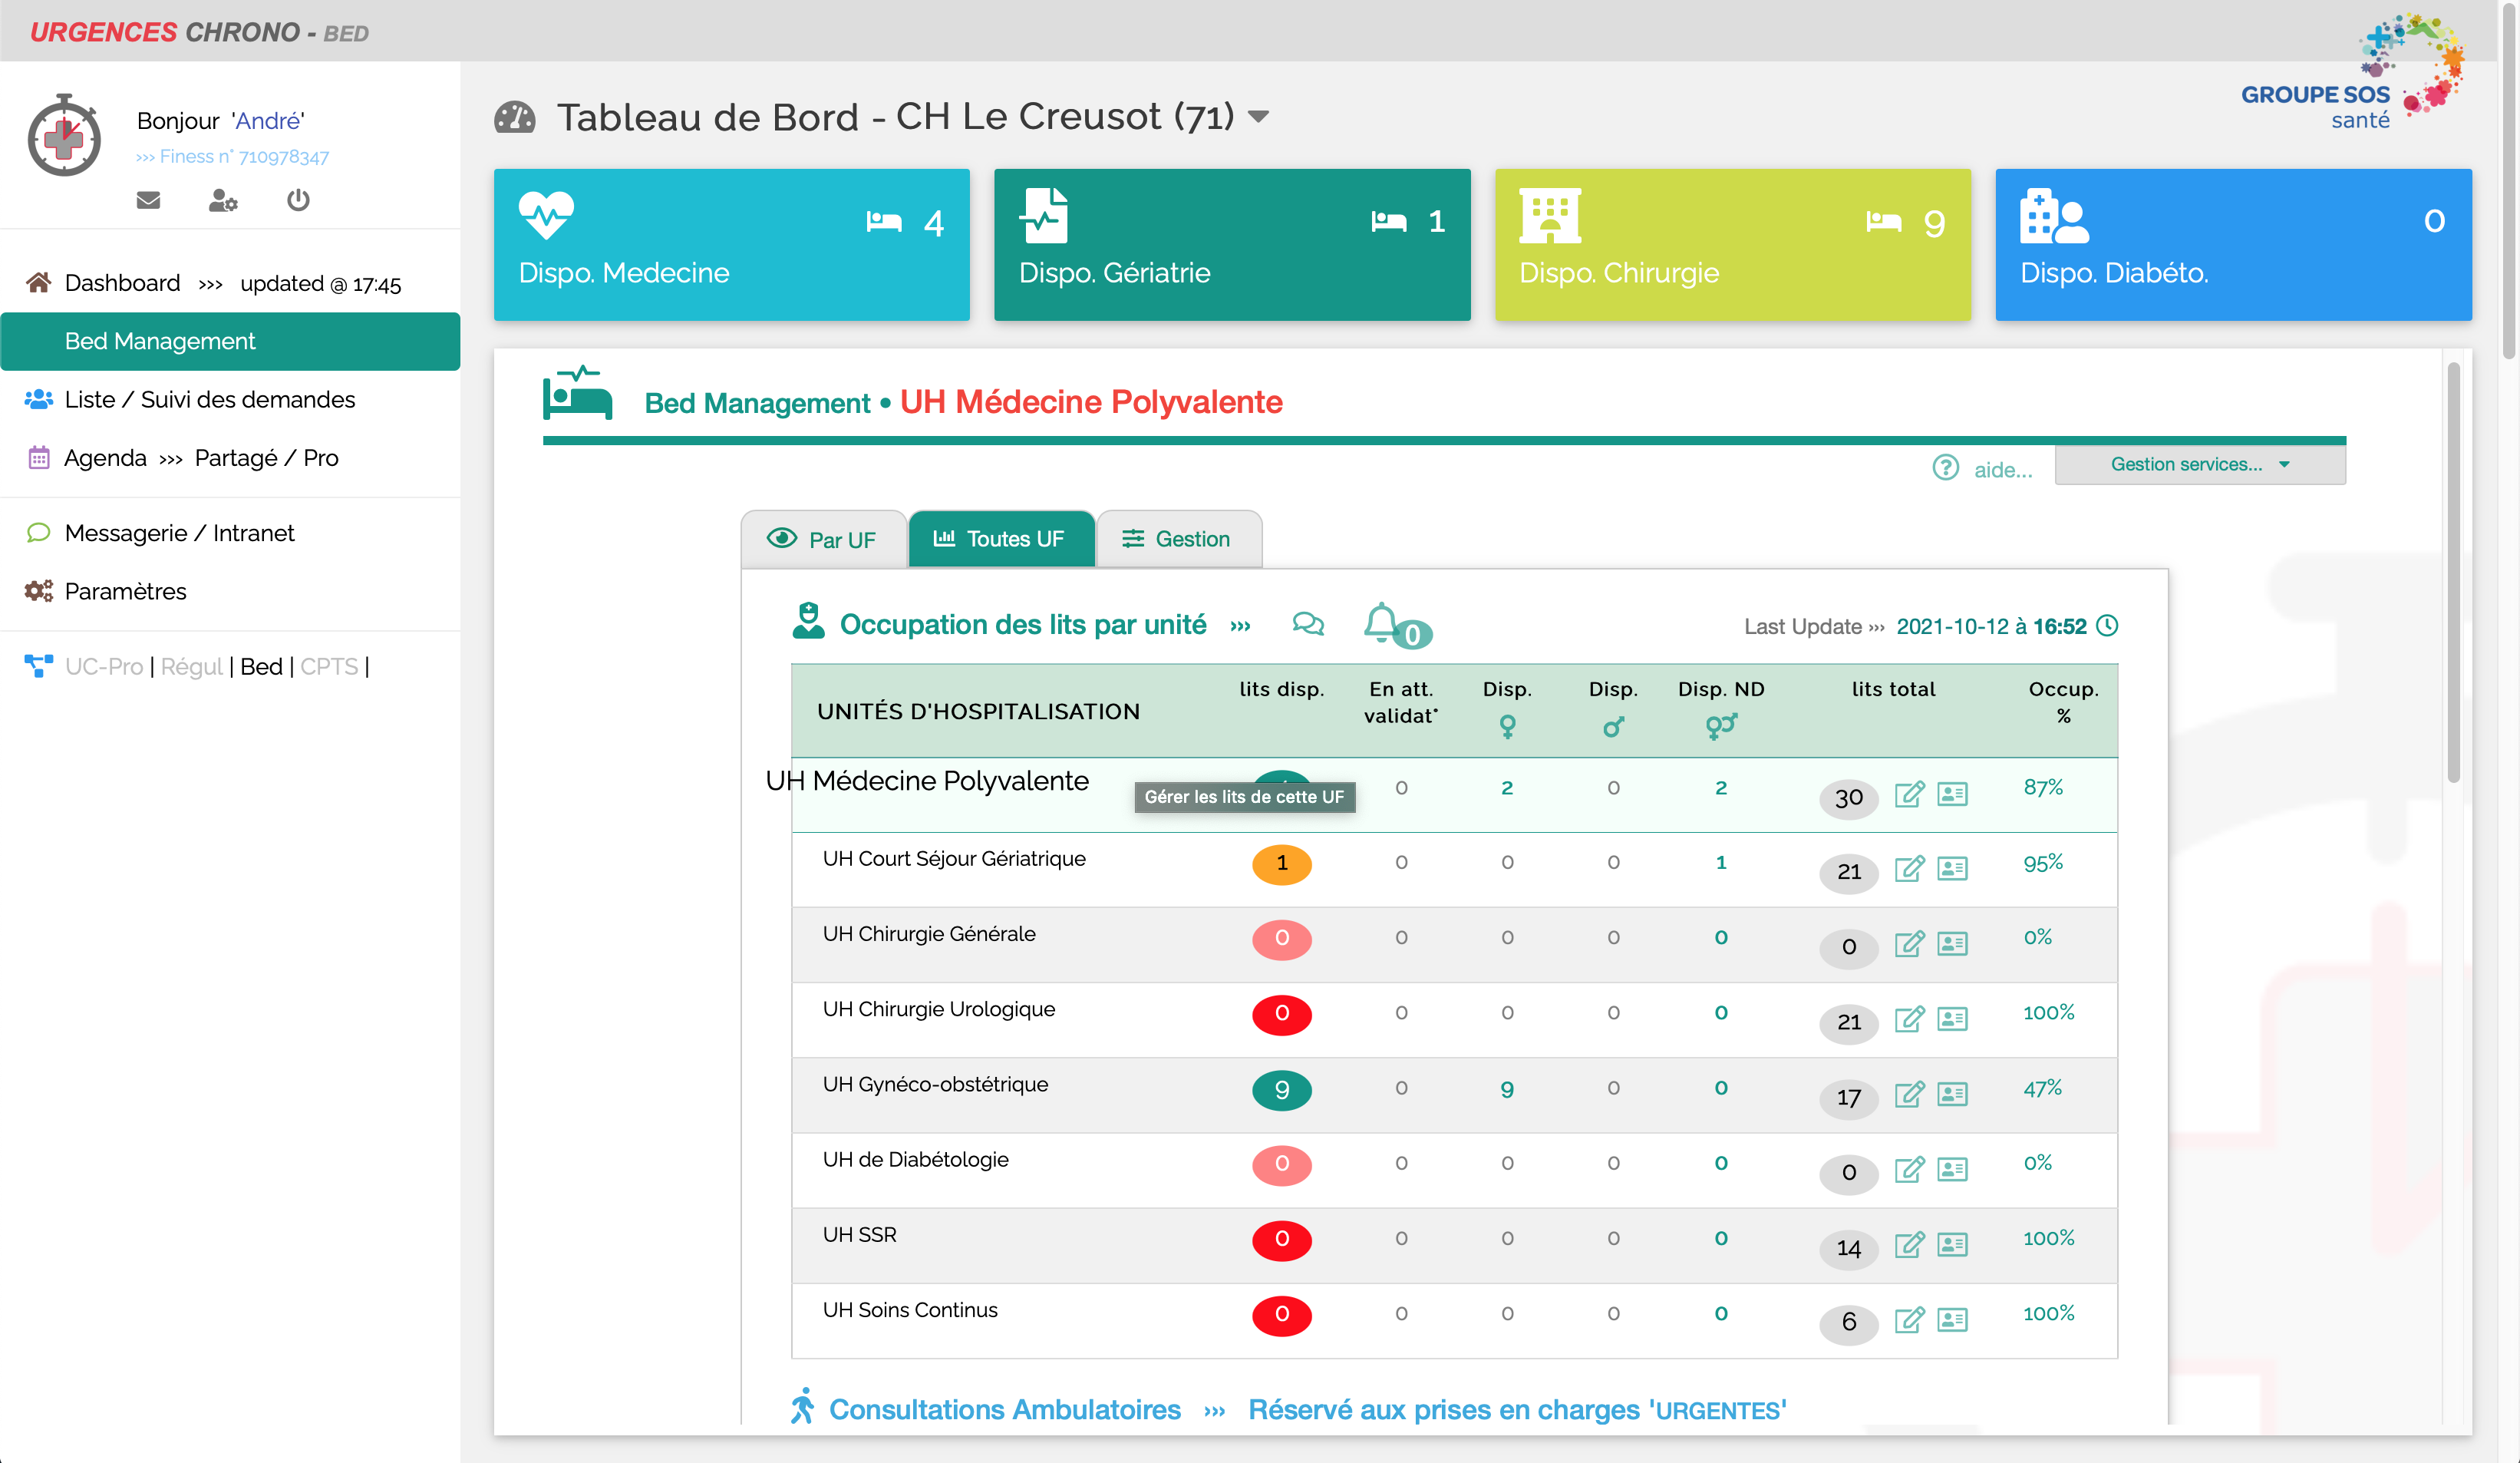Open the Dispo. Chirurgie card
Screen dimensions: 2520x1463
1732,244
